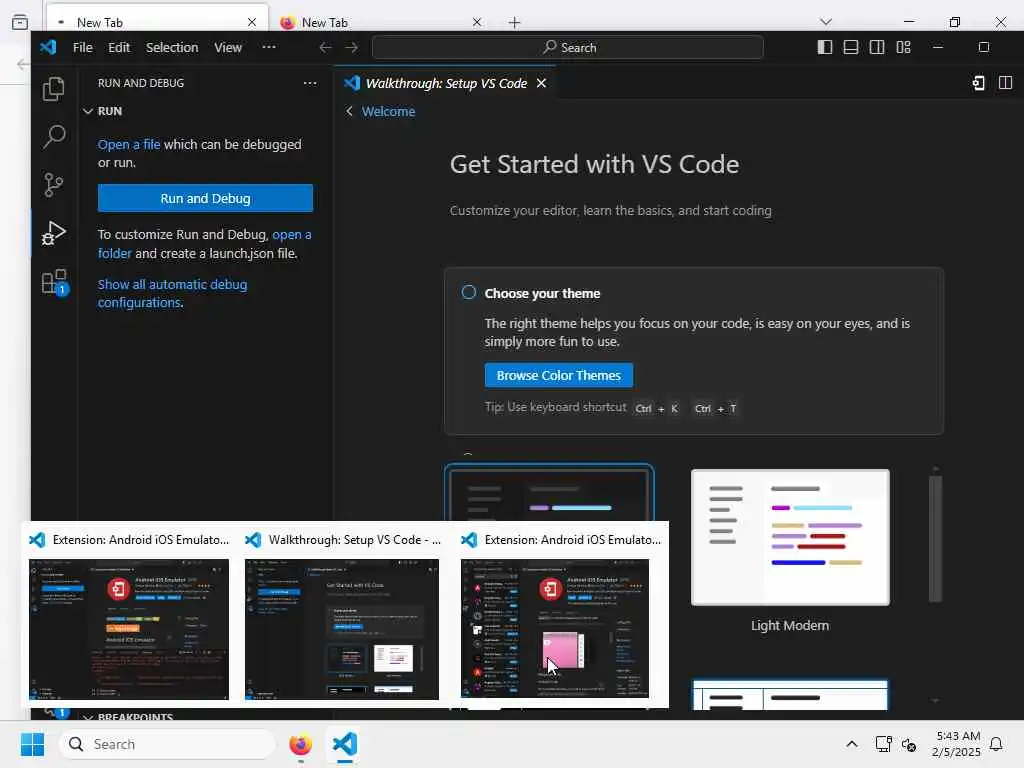1024x768 pixels.
Task: Click the Run and Debug button
Action: tap(205, 198)
